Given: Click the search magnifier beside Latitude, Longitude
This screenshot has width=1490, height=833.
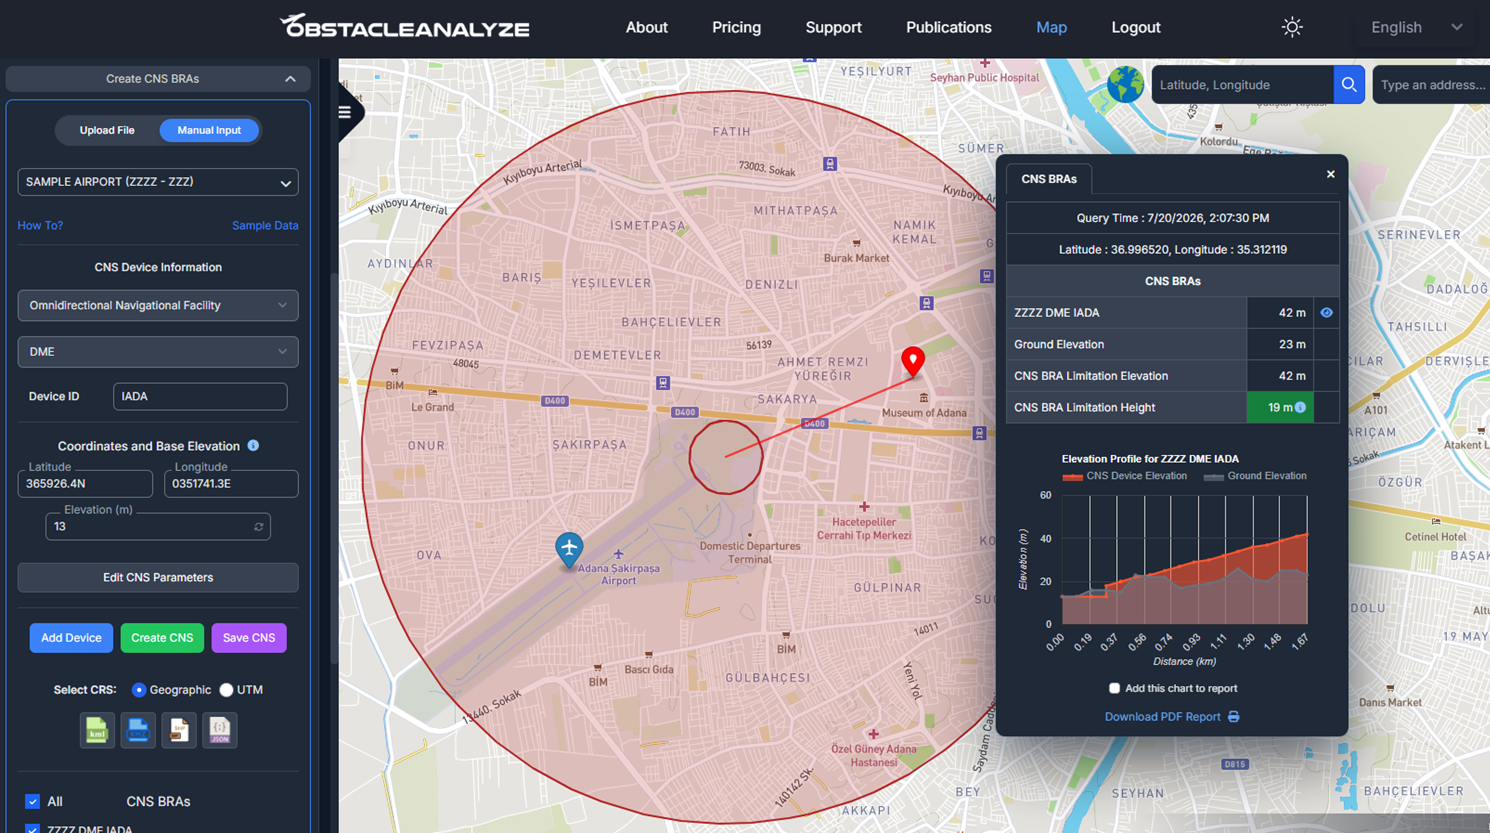Looking at the screenshot, I should click(1349, 85).
